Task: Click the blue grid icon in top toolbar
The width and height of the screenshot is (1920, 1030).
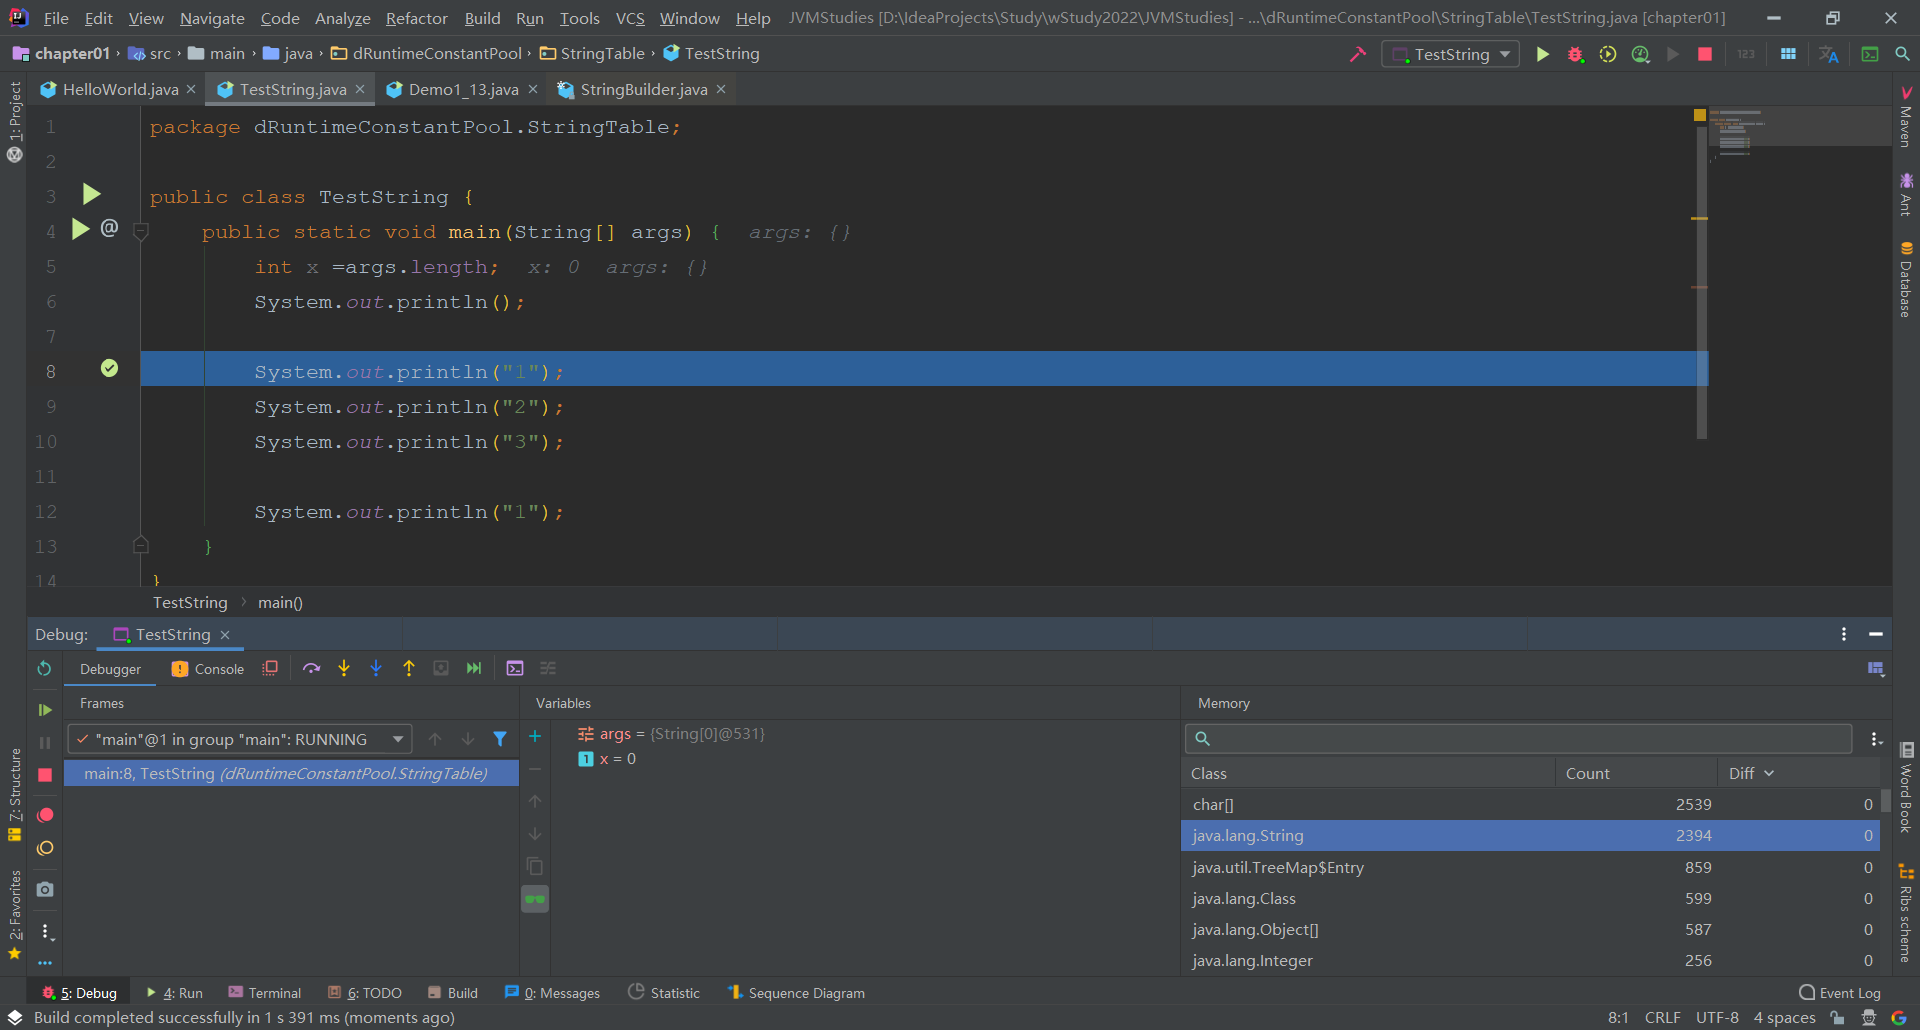Action: pos(1788,54)
